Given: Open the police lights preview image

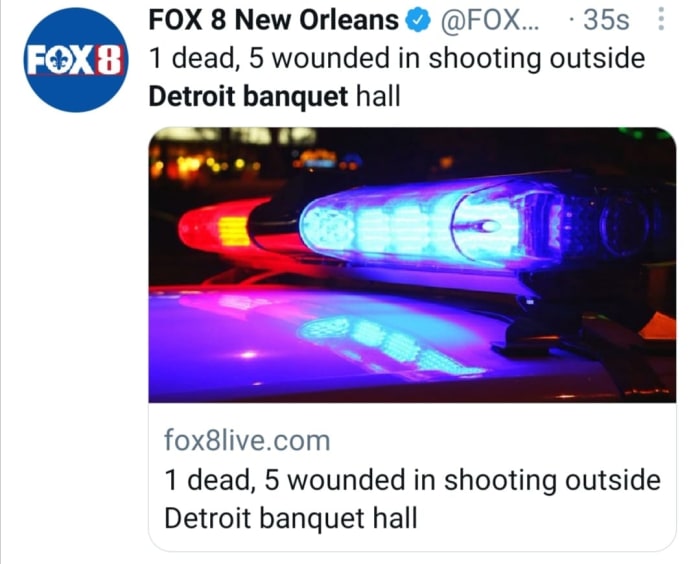Looking at the screenshot, I should pos(412,265).
